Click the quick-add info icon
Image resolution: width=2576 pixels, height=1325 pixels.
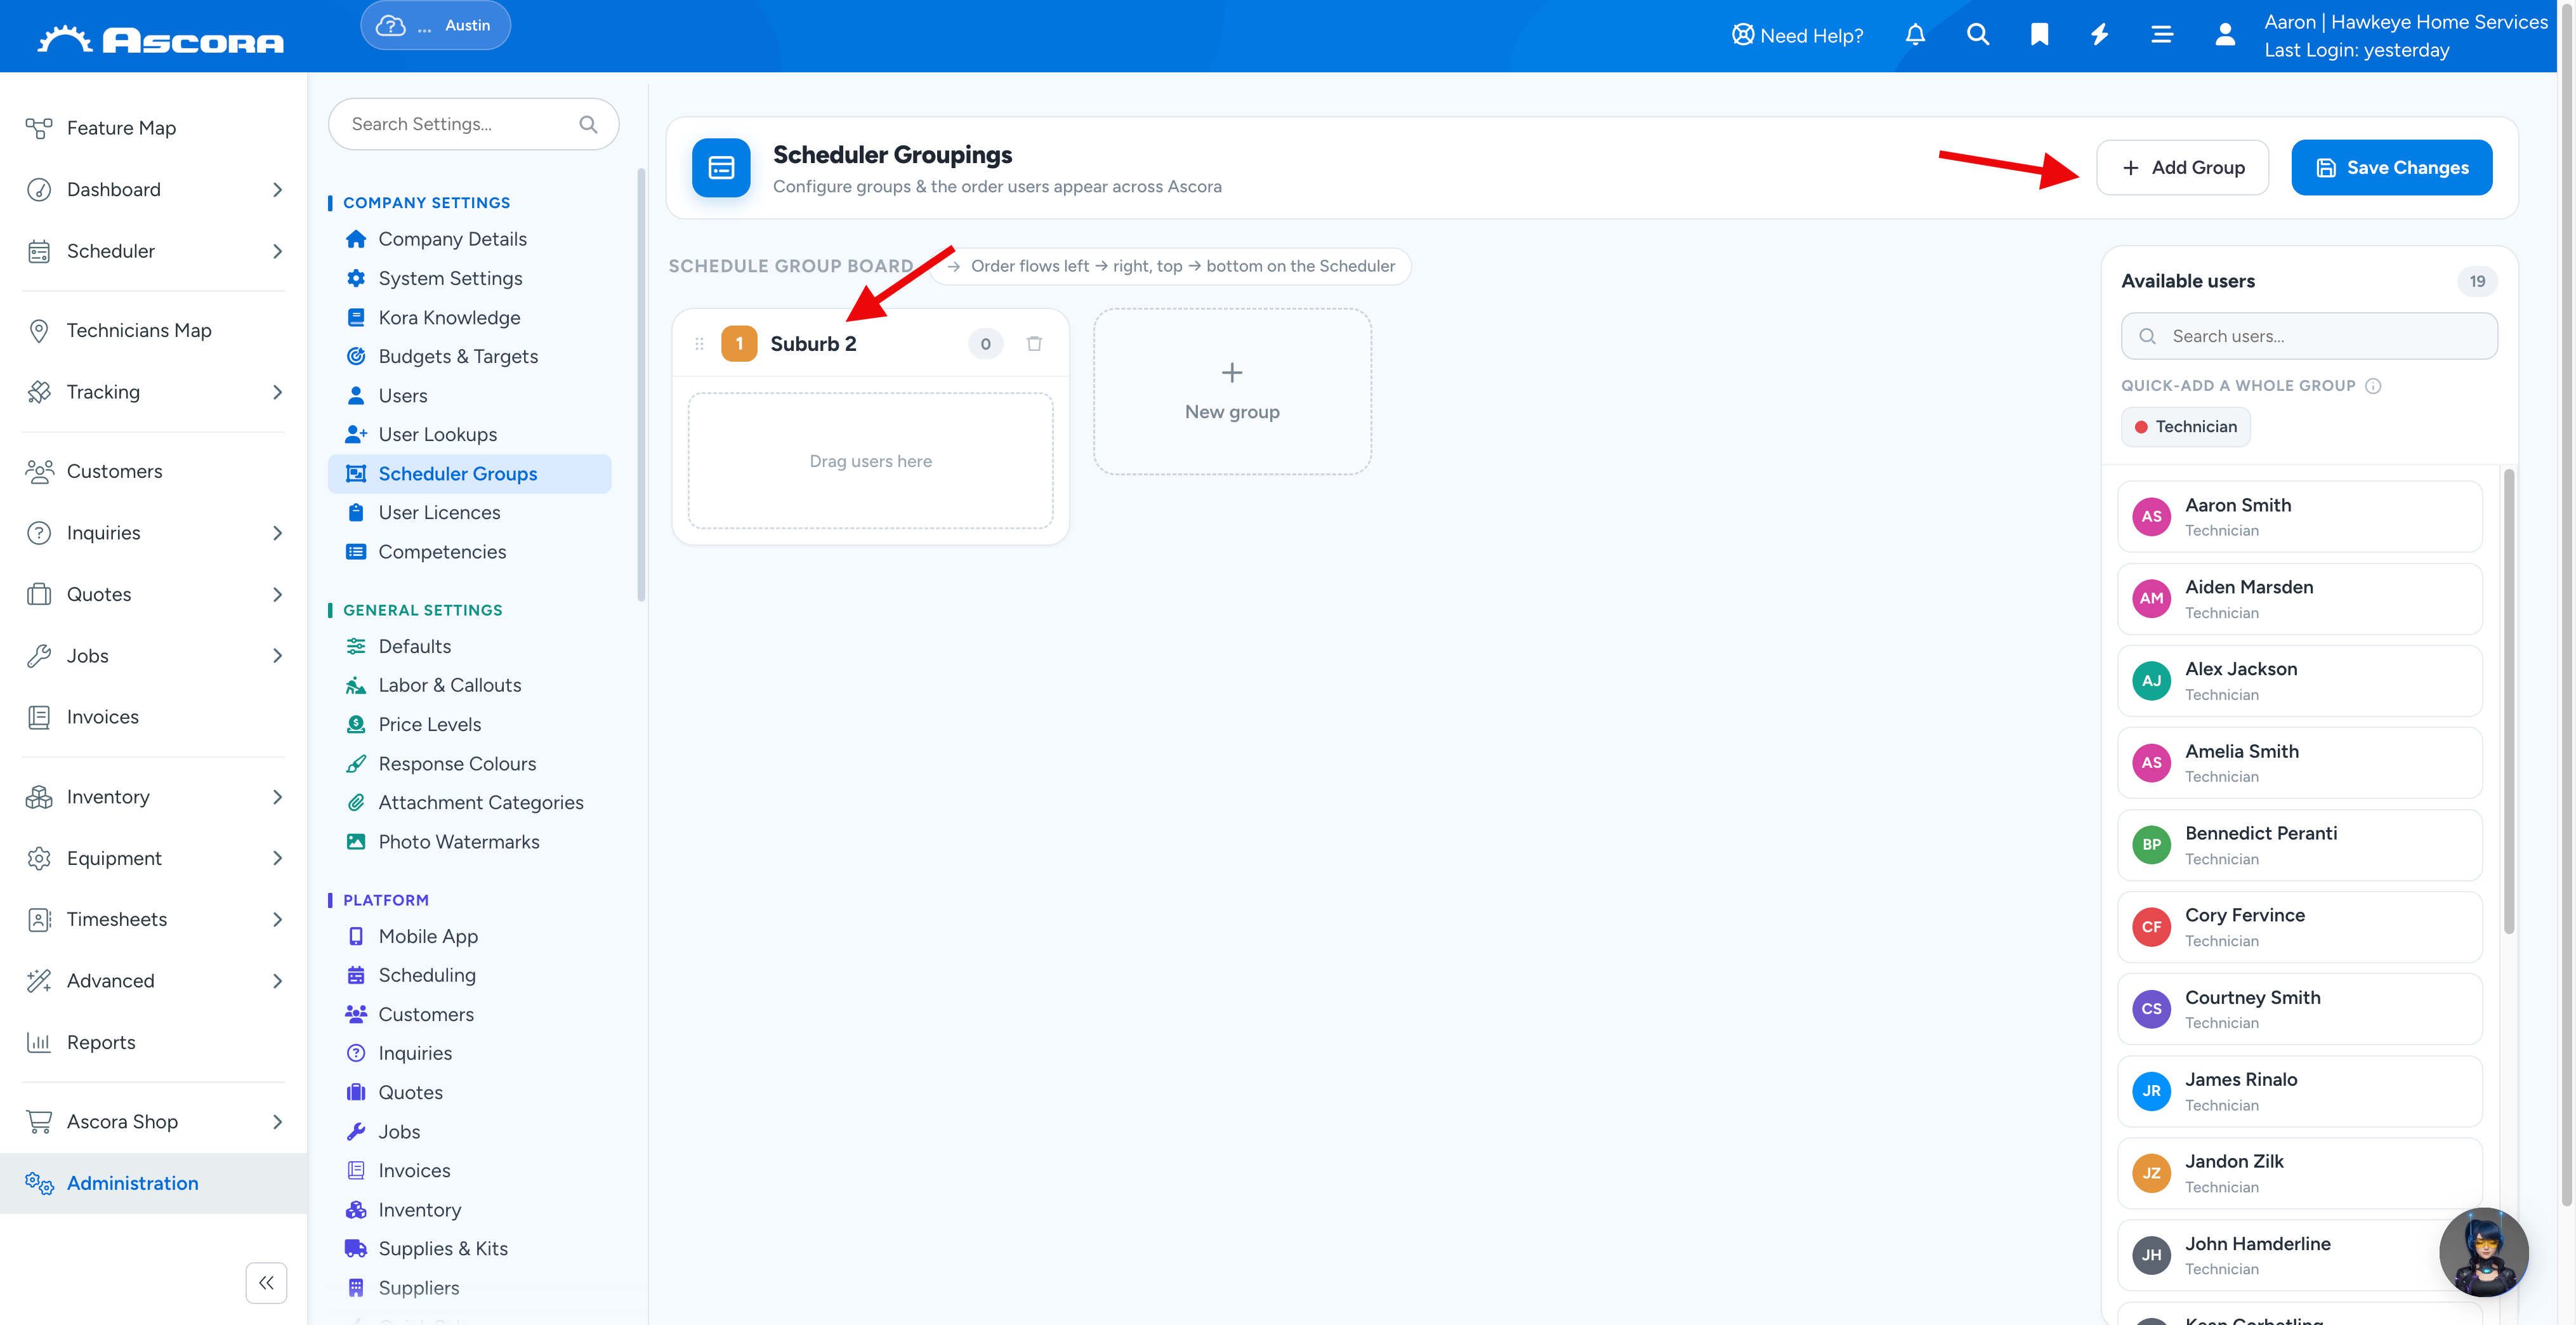tap(2373, 386)
